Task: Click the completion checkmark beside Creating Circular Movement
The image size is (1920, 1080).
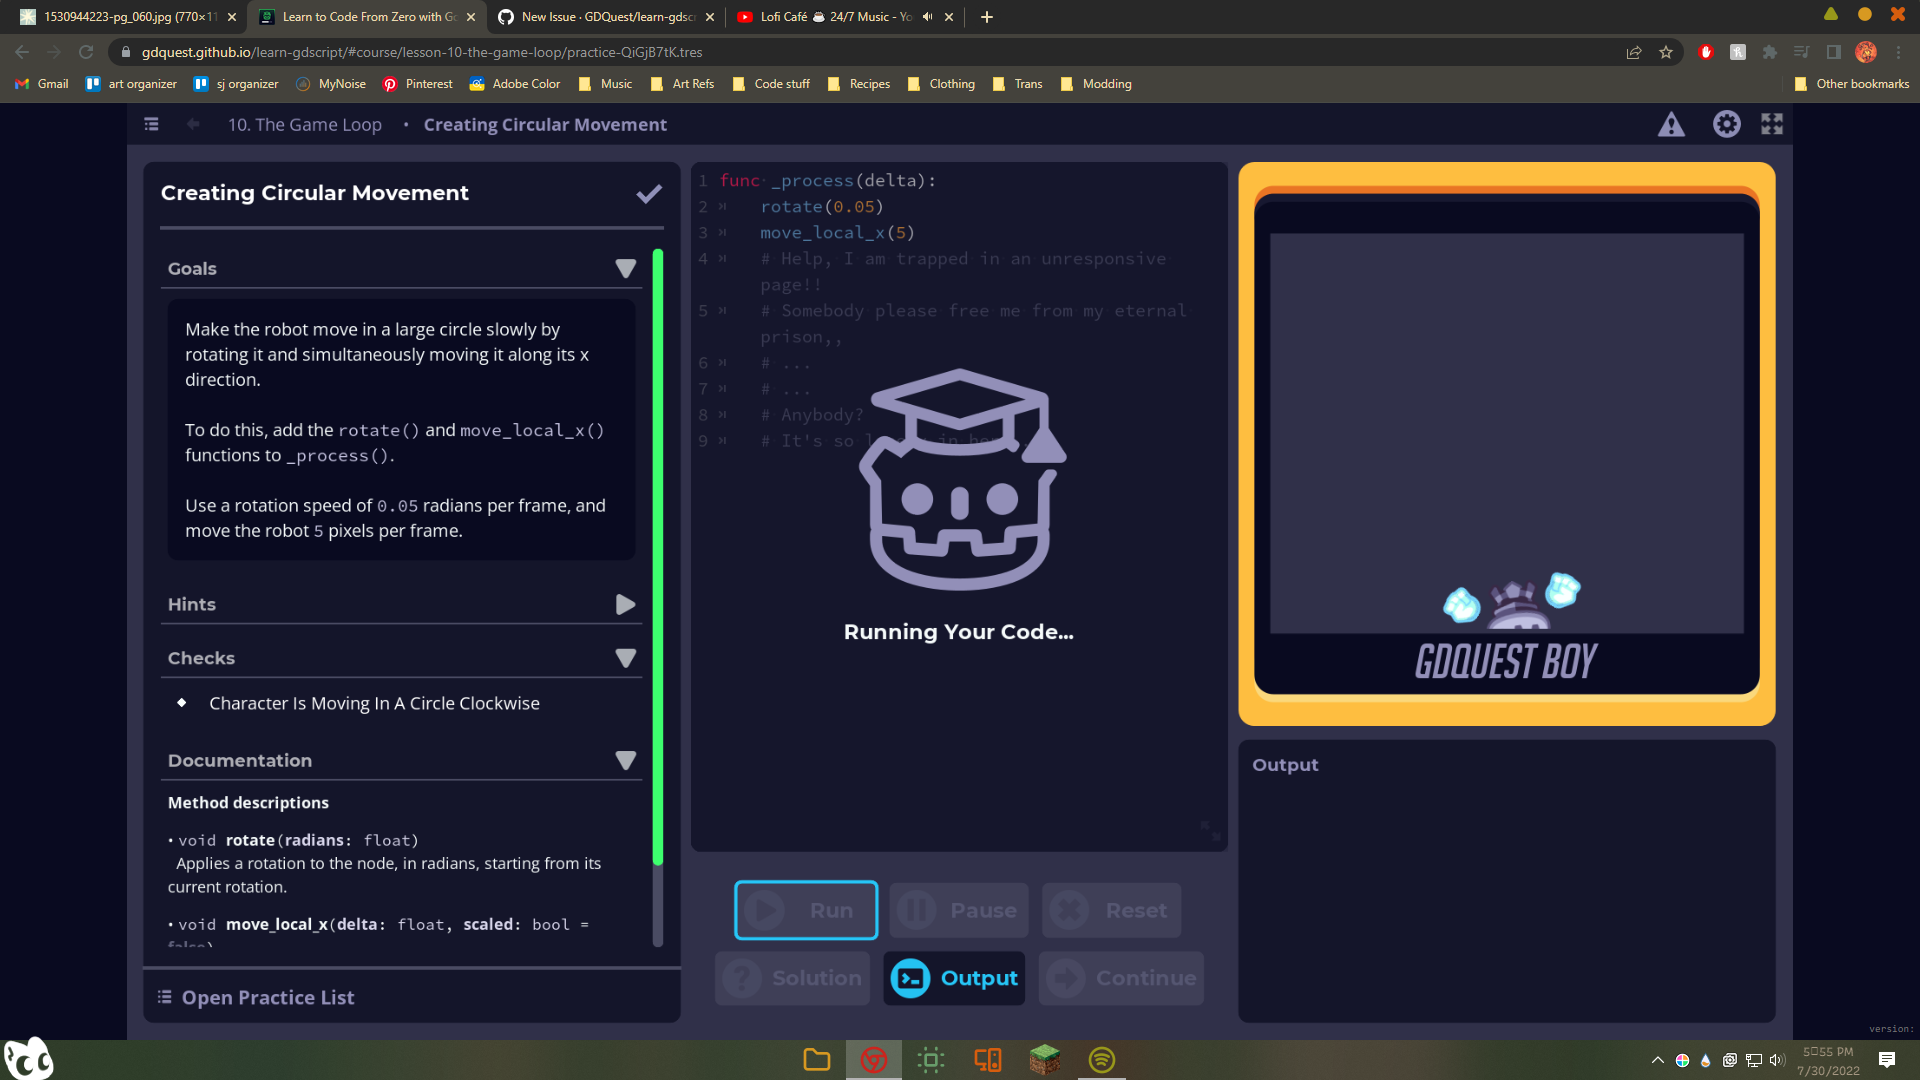Action: 648,193
